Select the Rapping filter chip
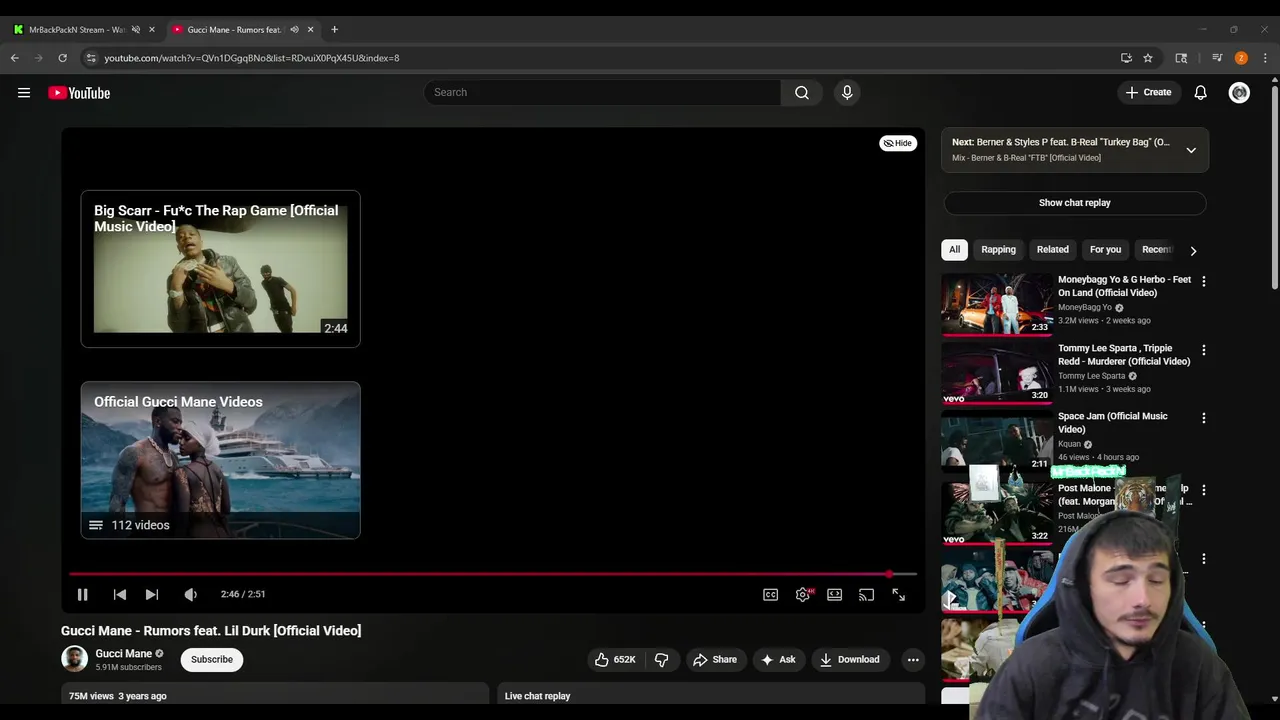This screenshot has width=1280, height=720. 998,249
